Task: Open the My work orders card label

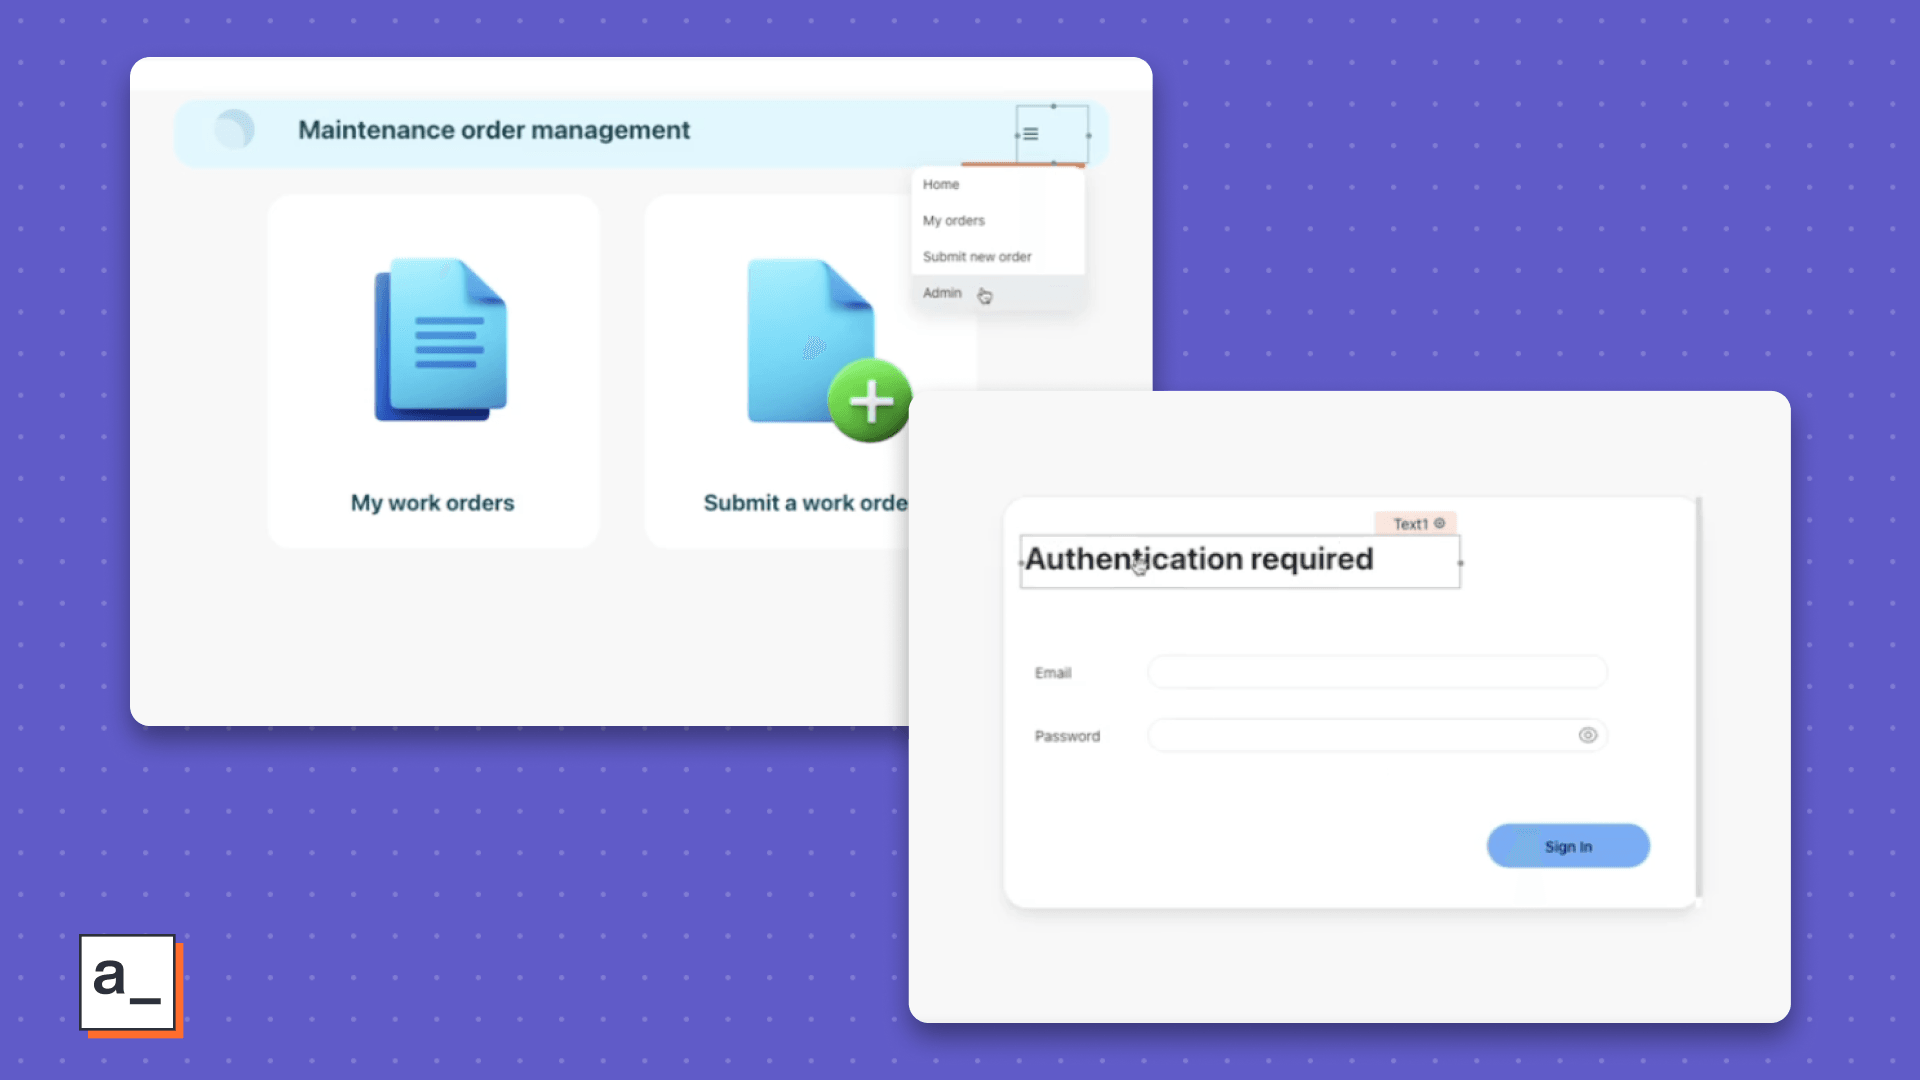Action: (432, 503)
